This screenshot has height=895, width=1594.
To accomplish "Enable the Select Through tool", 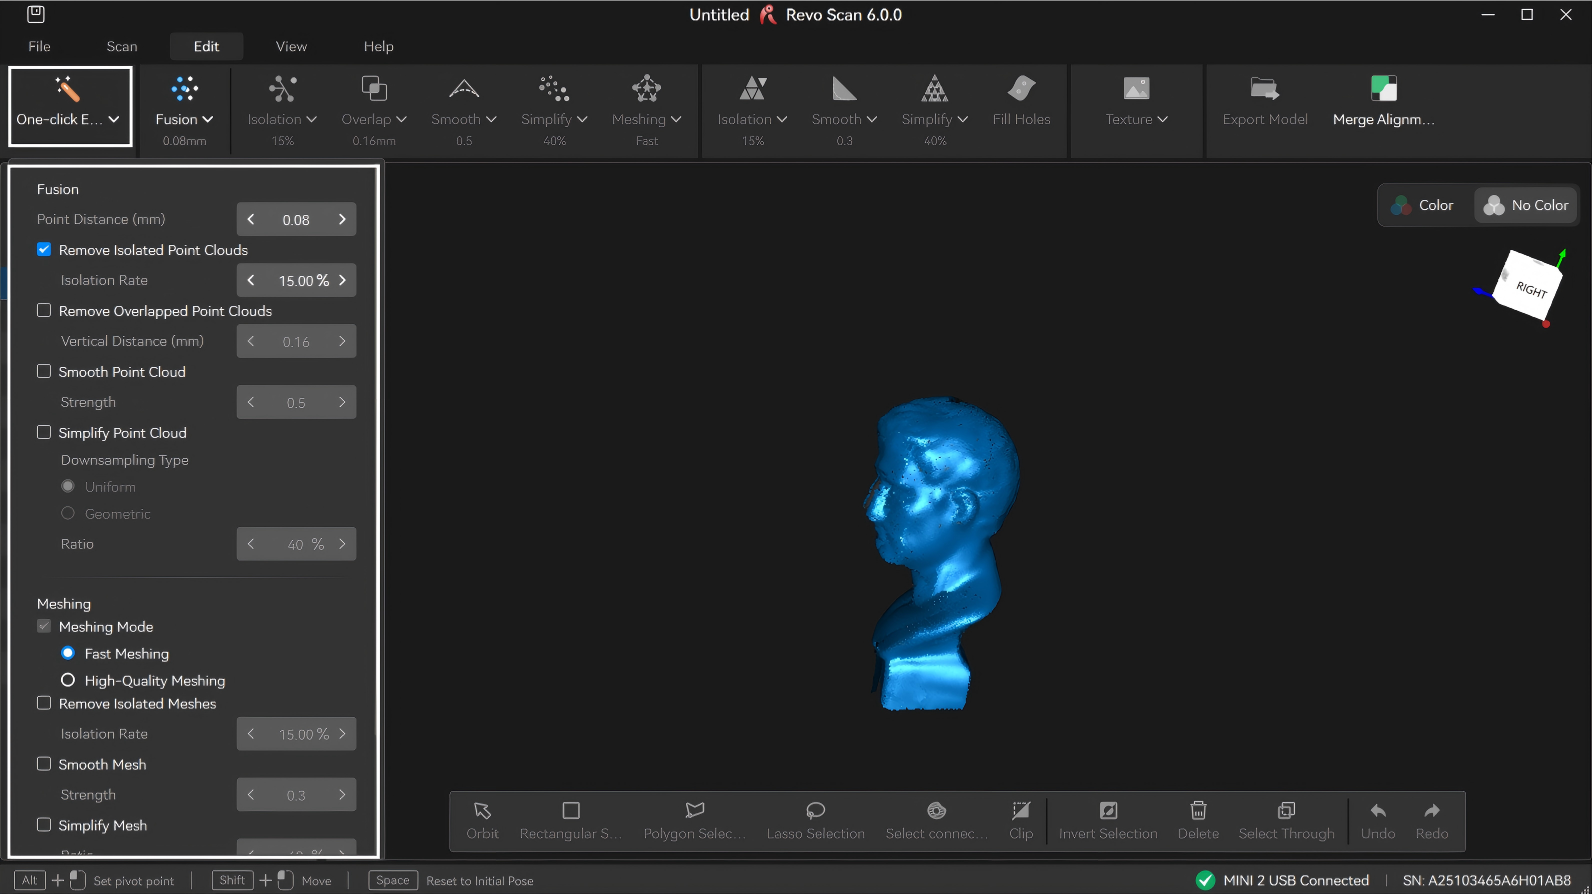I will [x=1286, y=811].
